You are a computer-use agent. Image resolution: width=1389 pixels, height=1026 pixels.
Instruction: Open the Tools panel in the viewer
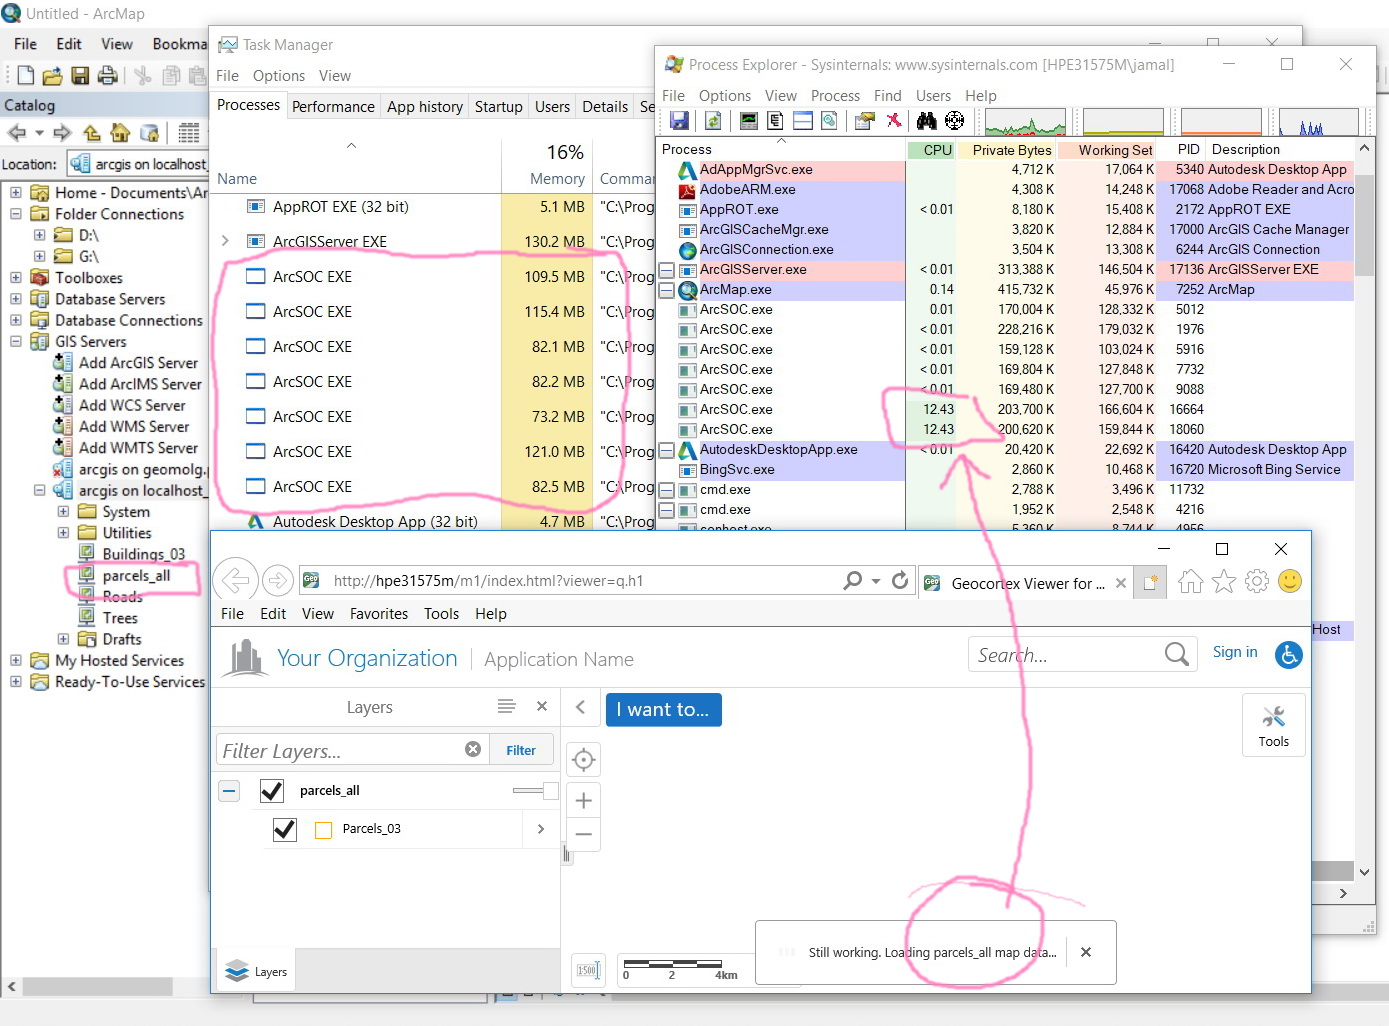point(1274,726)
